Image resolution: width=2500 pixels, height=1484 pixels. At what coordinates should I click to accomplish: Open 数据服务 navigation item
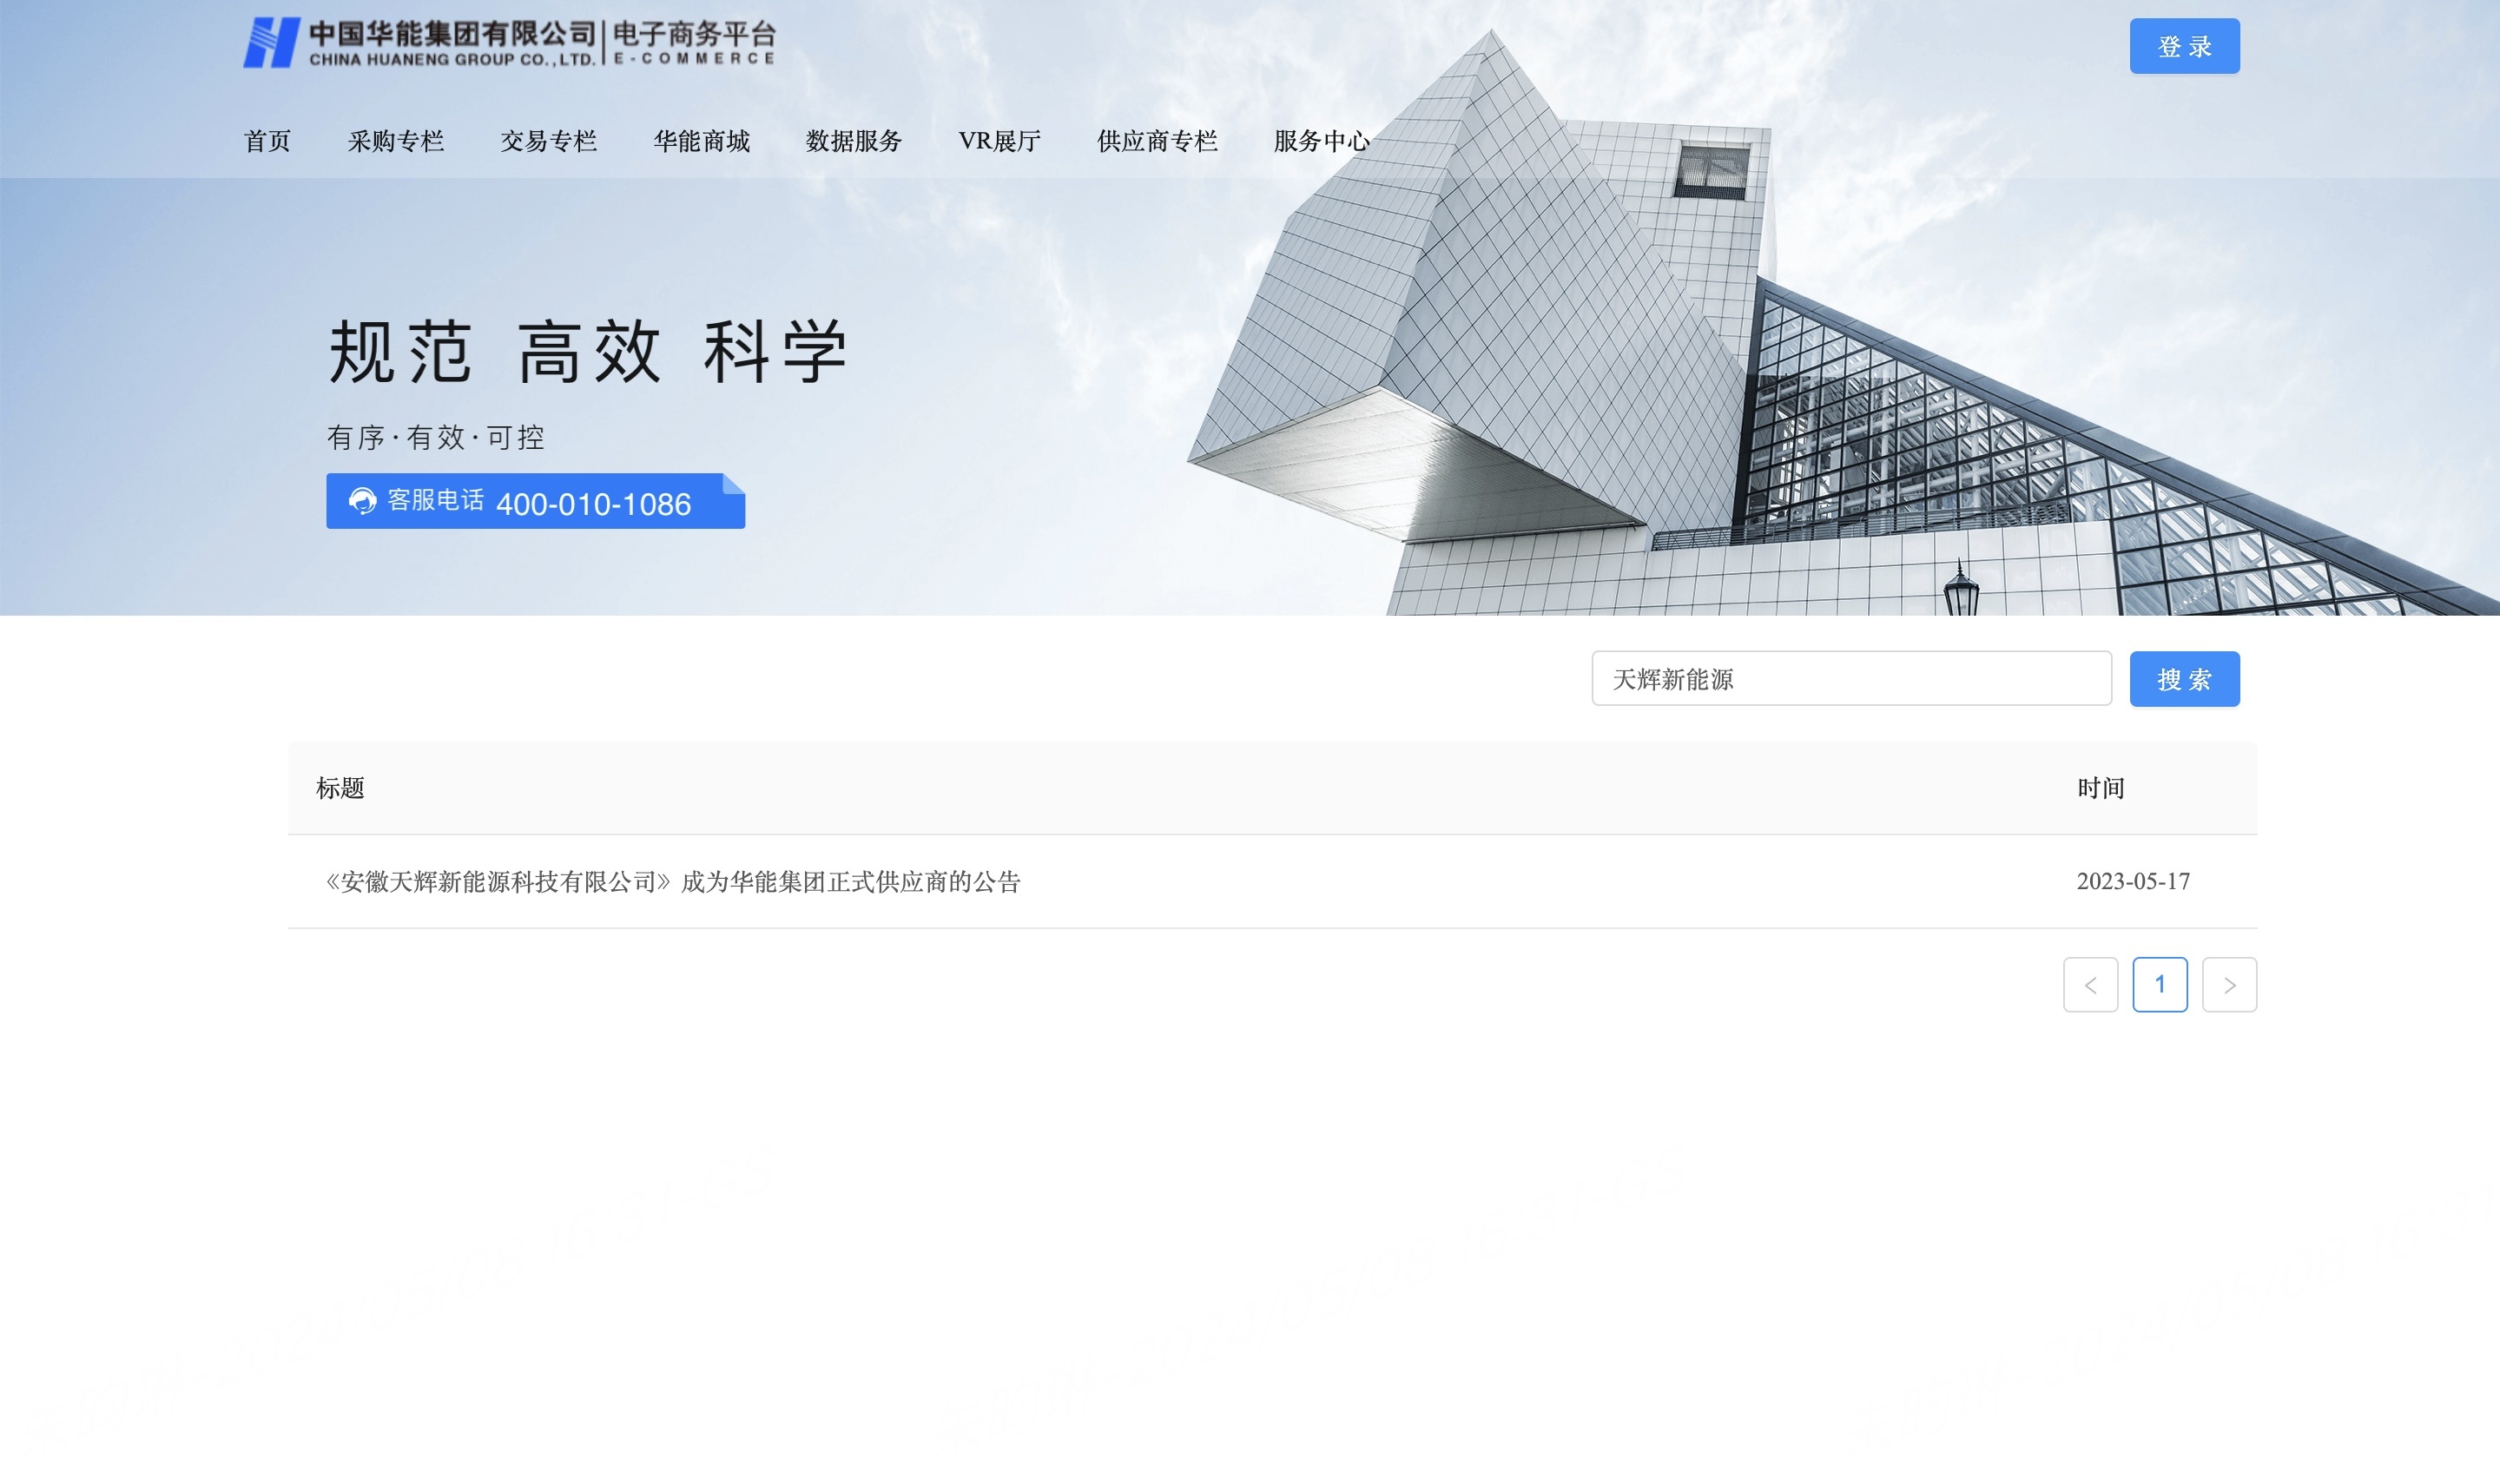tap(854, 141)
